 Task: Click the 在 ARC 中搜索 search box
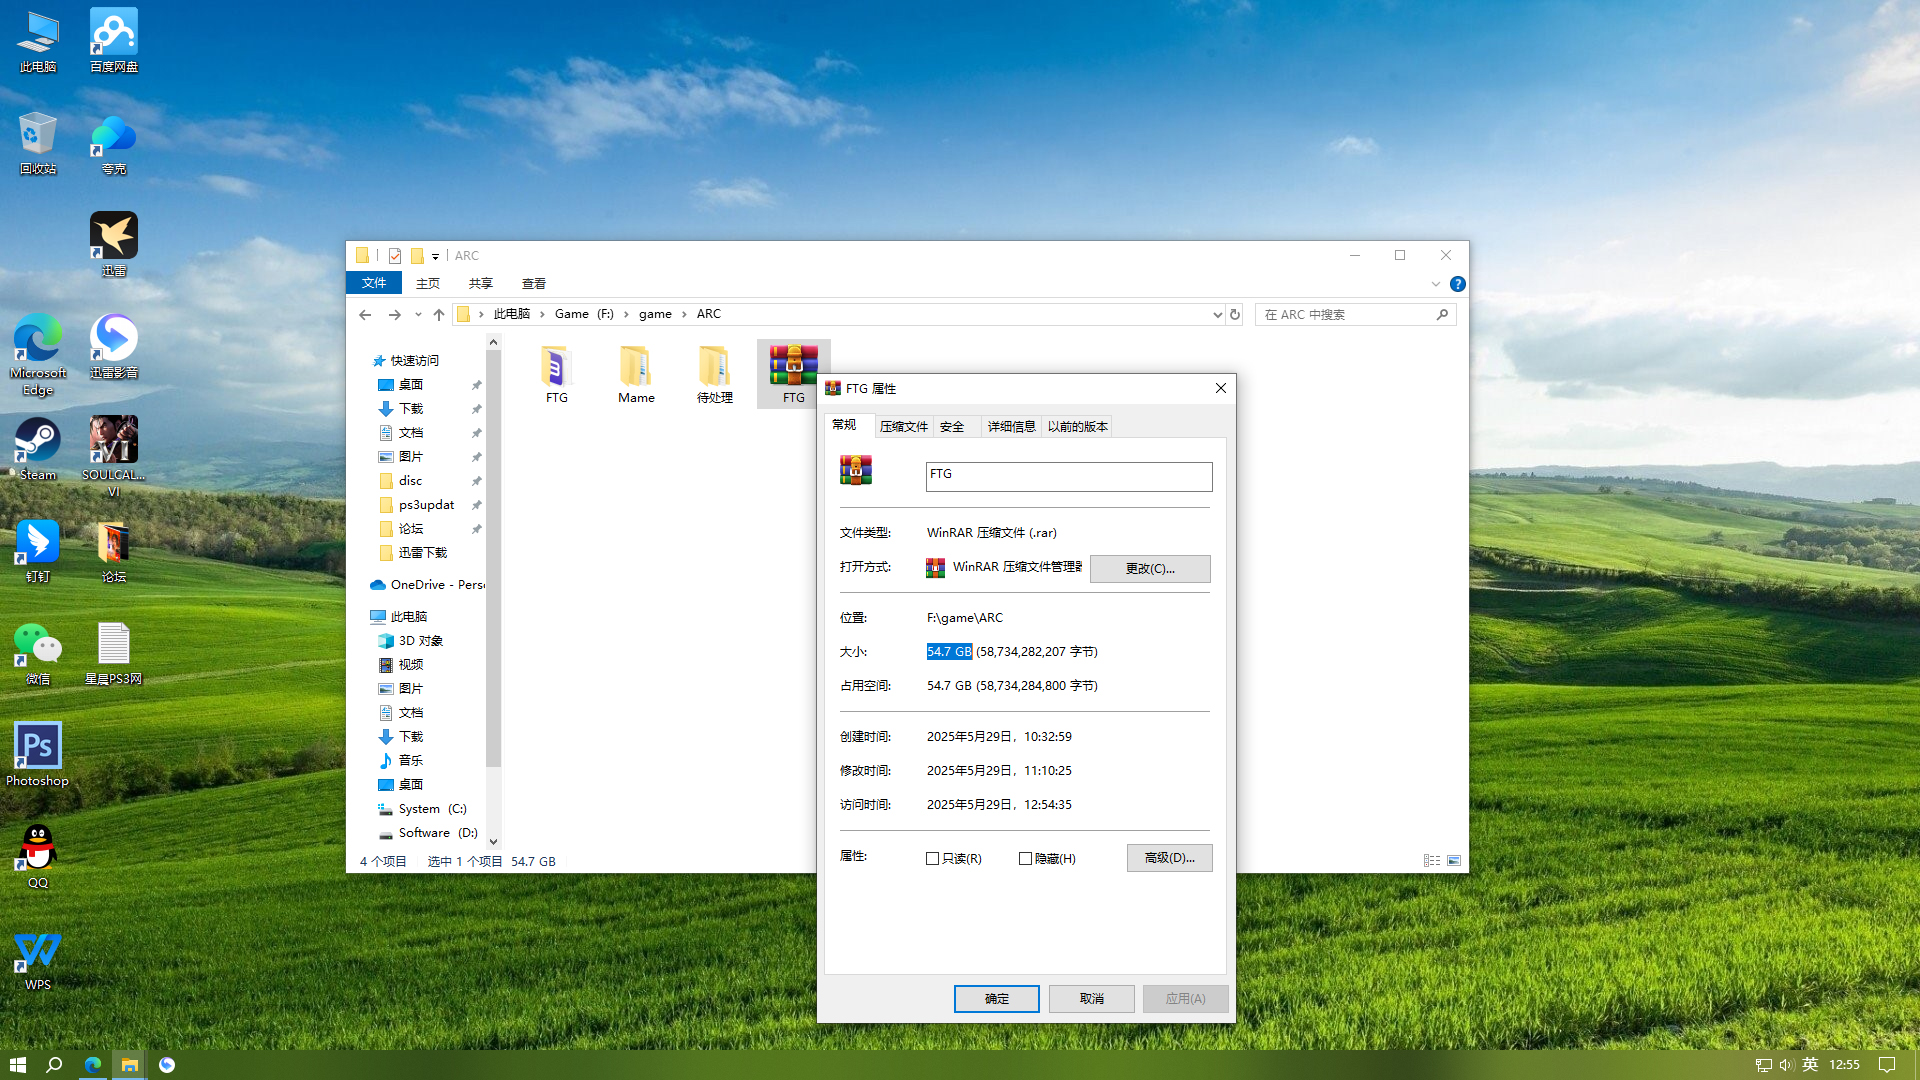[x=1355, y=314]
